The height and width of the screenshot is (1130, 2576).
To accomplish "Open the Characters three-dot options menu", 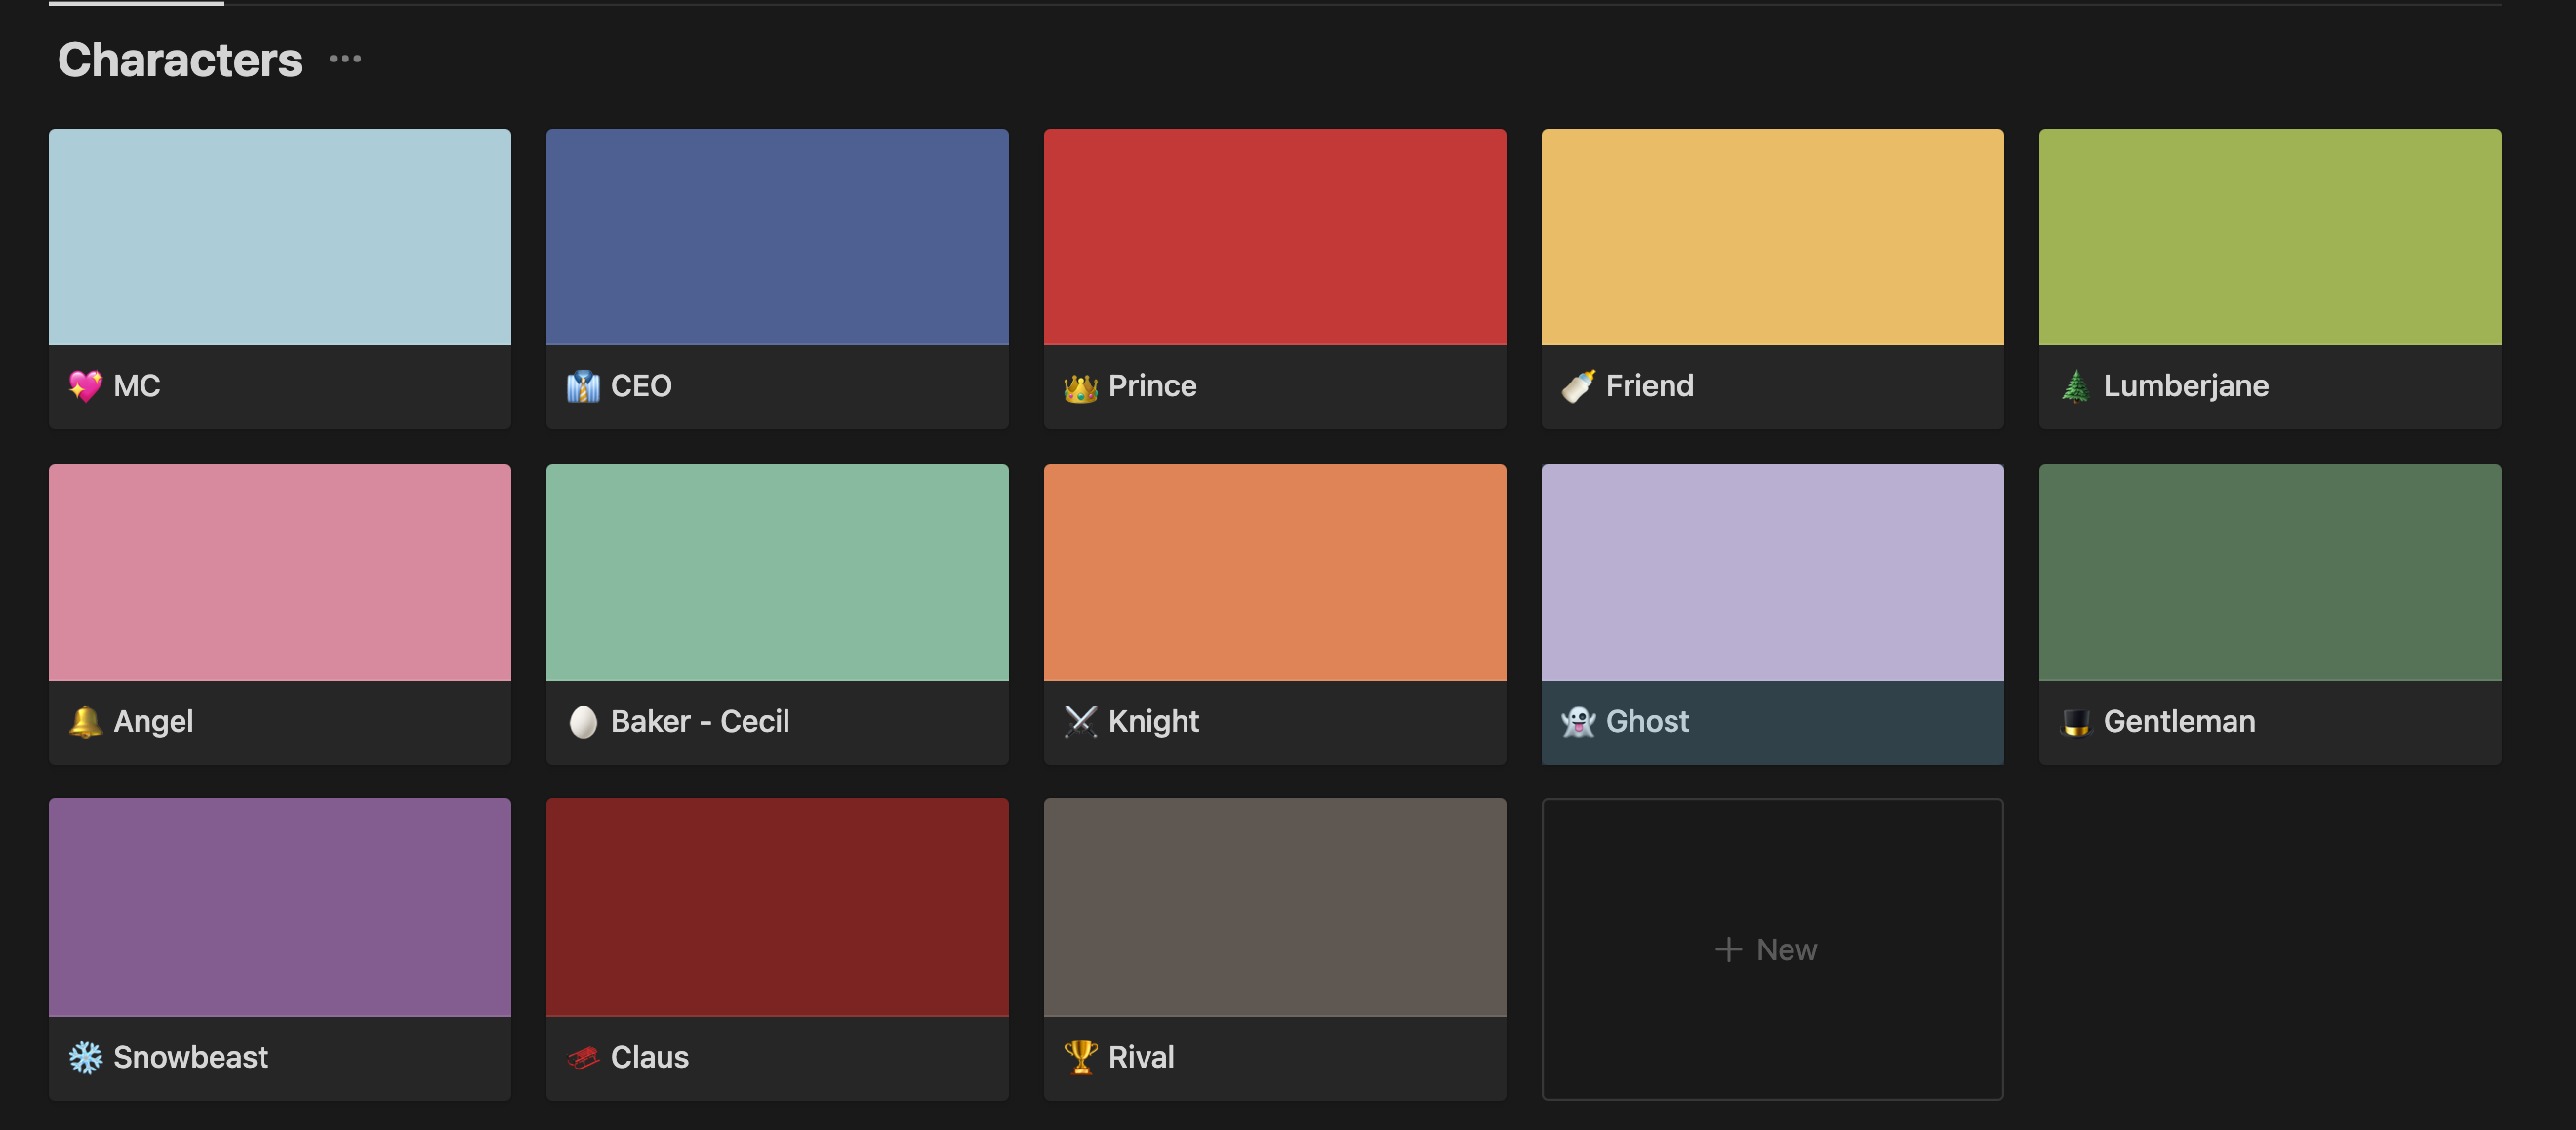I will [345, 59].
